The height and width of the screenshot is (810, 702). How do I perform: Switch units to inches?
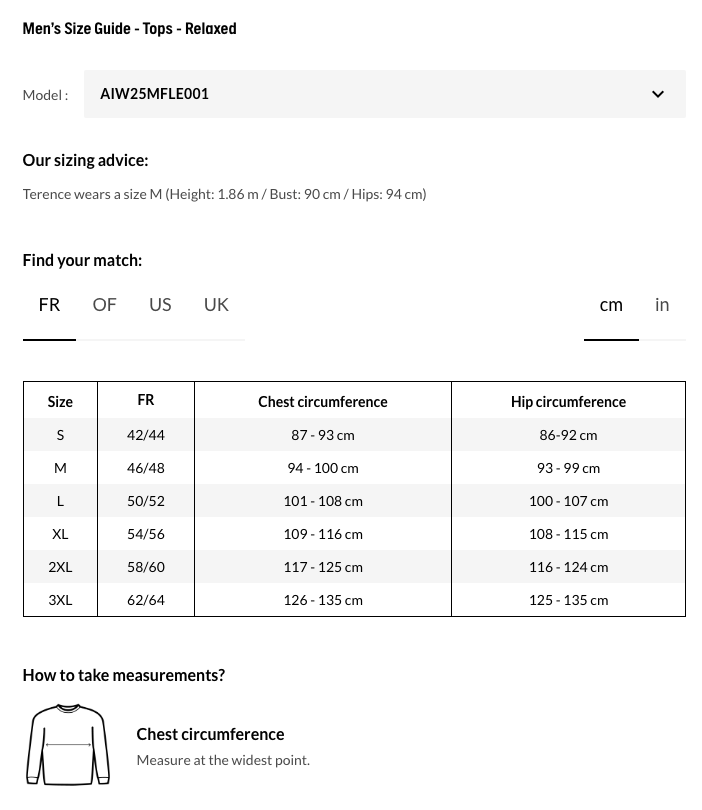[x=662, y=305]
